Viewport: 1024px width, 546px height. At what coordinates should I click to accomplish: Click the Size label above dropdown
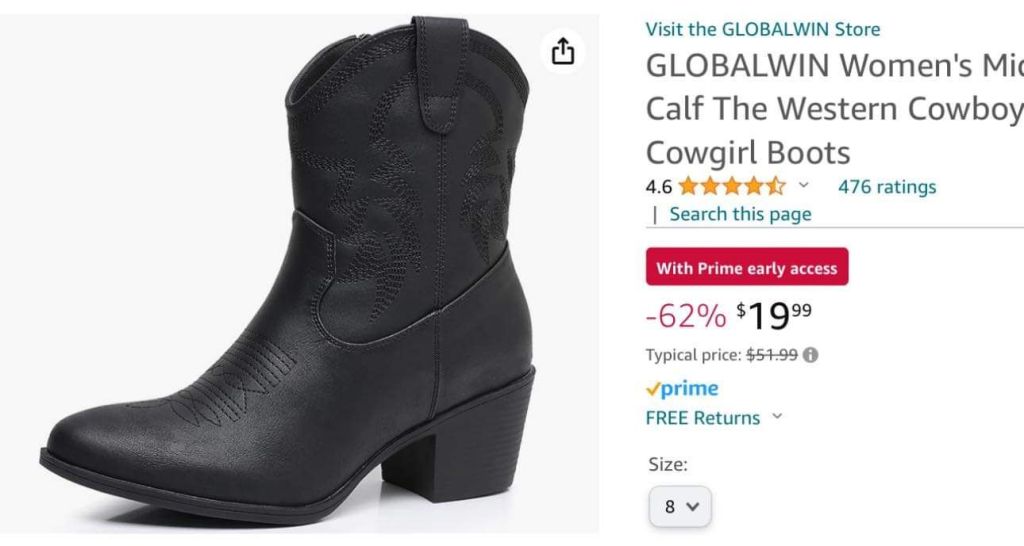click(667, 464)
